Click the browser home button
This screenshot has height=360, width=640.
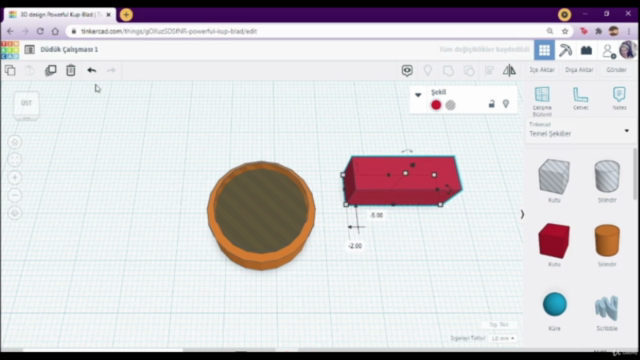(55, 31)
